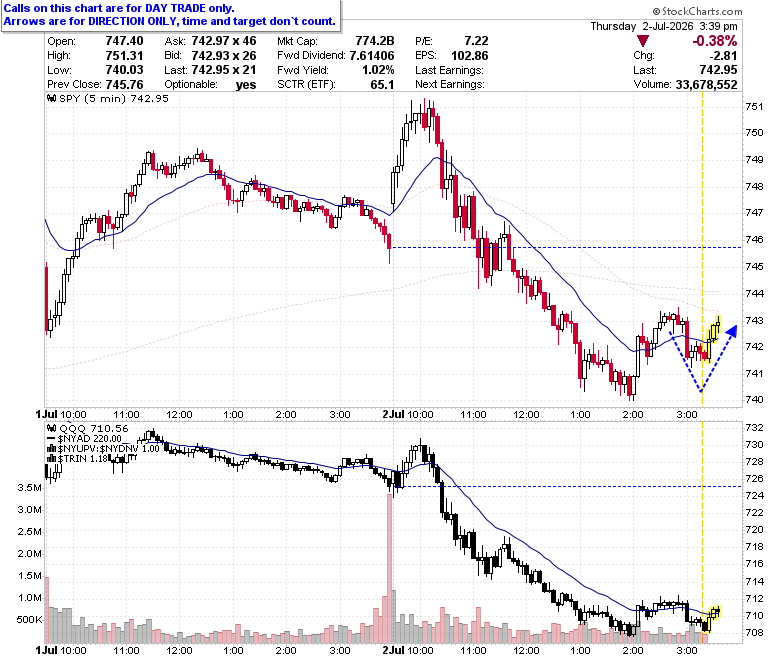Click the bar icon beside $NYUPV:$NYDNV
Viewport: 780px width, 659px height.
[52, 449]
